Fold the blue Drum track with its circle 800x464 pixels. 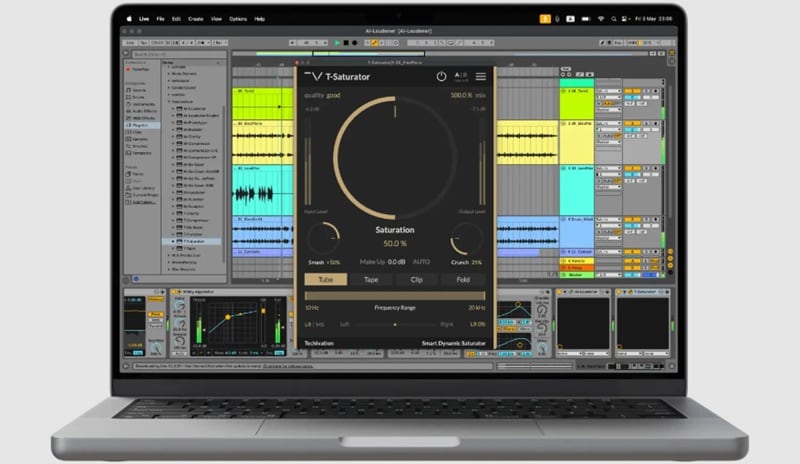tap(563, 219)
